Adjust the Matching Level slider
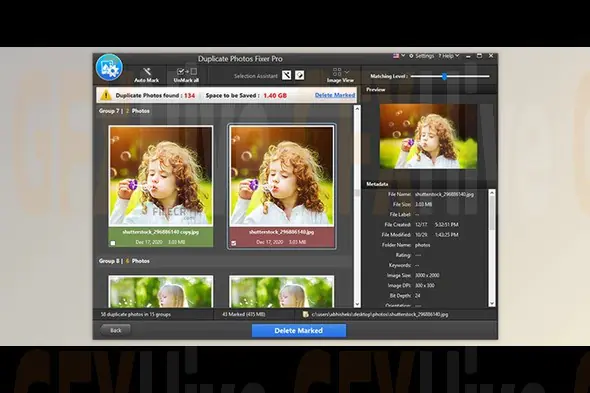Image resolution: width=590 pixels, height=393 pixels. 444,76
